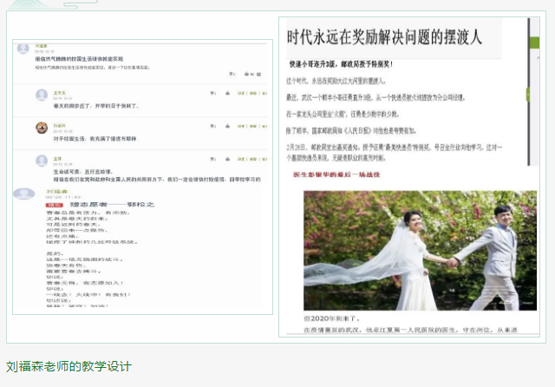Click the comment text 生命诚可贵，且行且珍惜
This screenshot has height=387, width=555.
pos(83,172)
